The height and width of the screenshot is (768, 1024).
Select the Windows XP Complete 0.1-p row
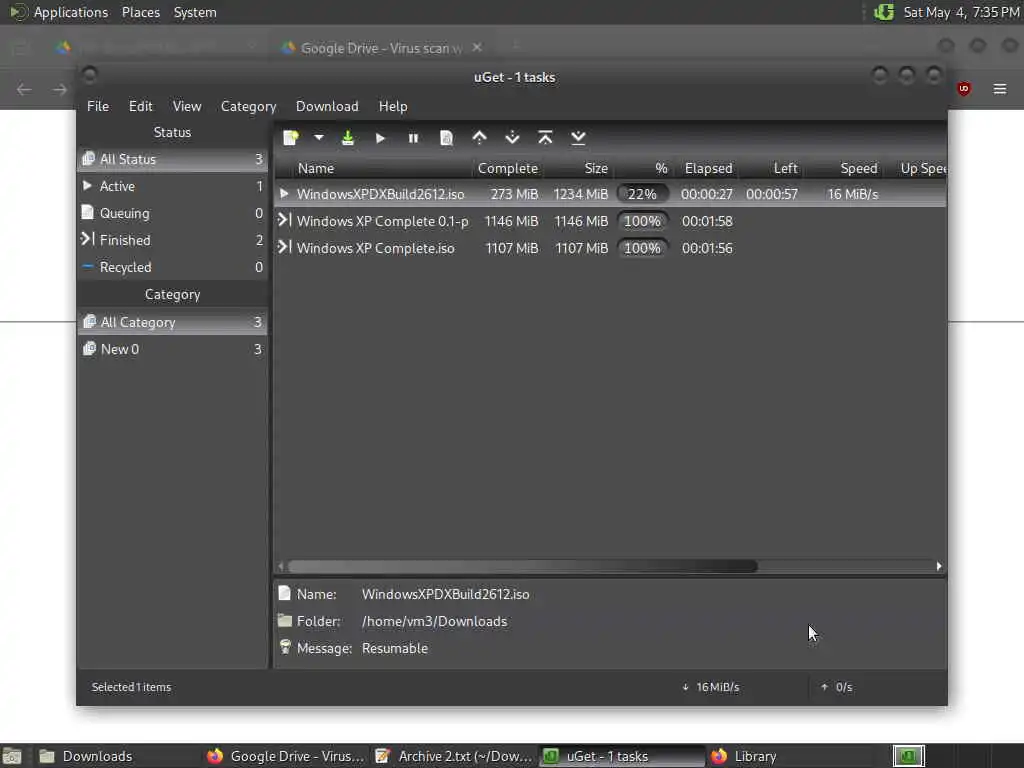tap(610, 221)
